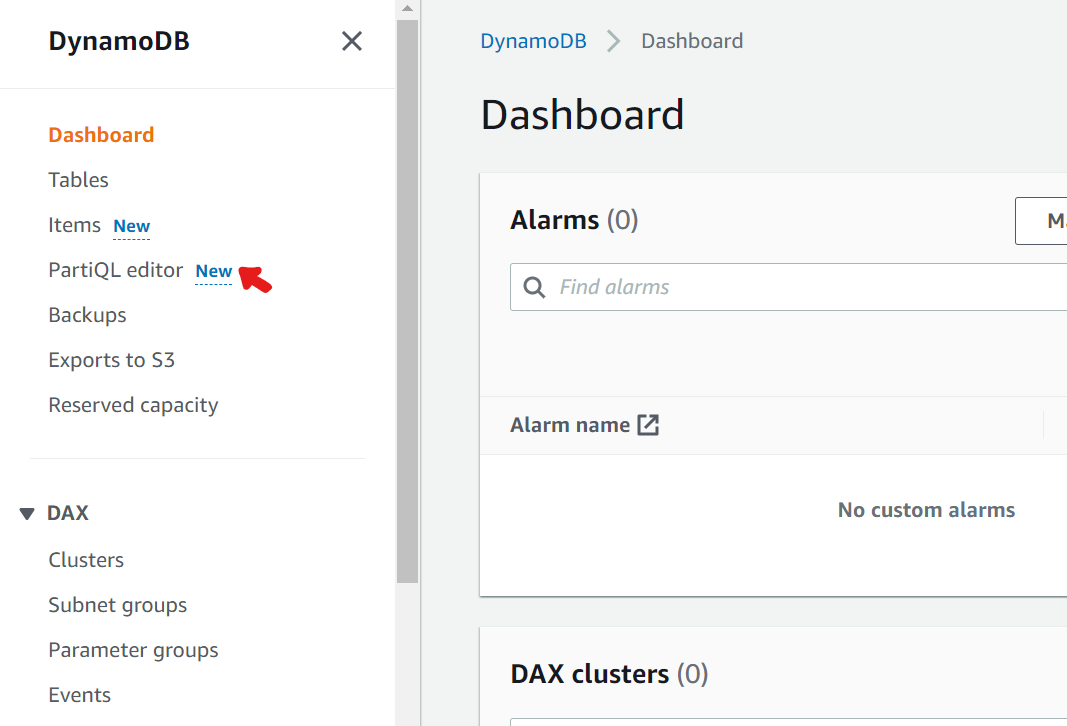Click the partially visible button in Alarms header
1067x726 pixels.
point(1041,221)
